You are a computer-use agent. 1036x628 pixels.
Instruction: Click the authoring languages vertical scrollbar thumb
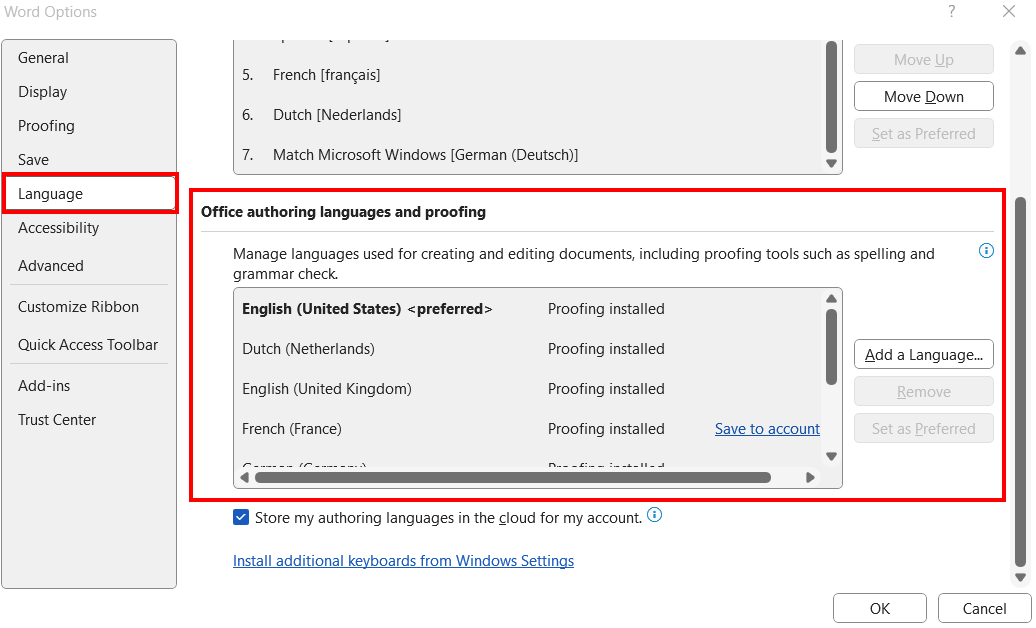pos(832,347)
